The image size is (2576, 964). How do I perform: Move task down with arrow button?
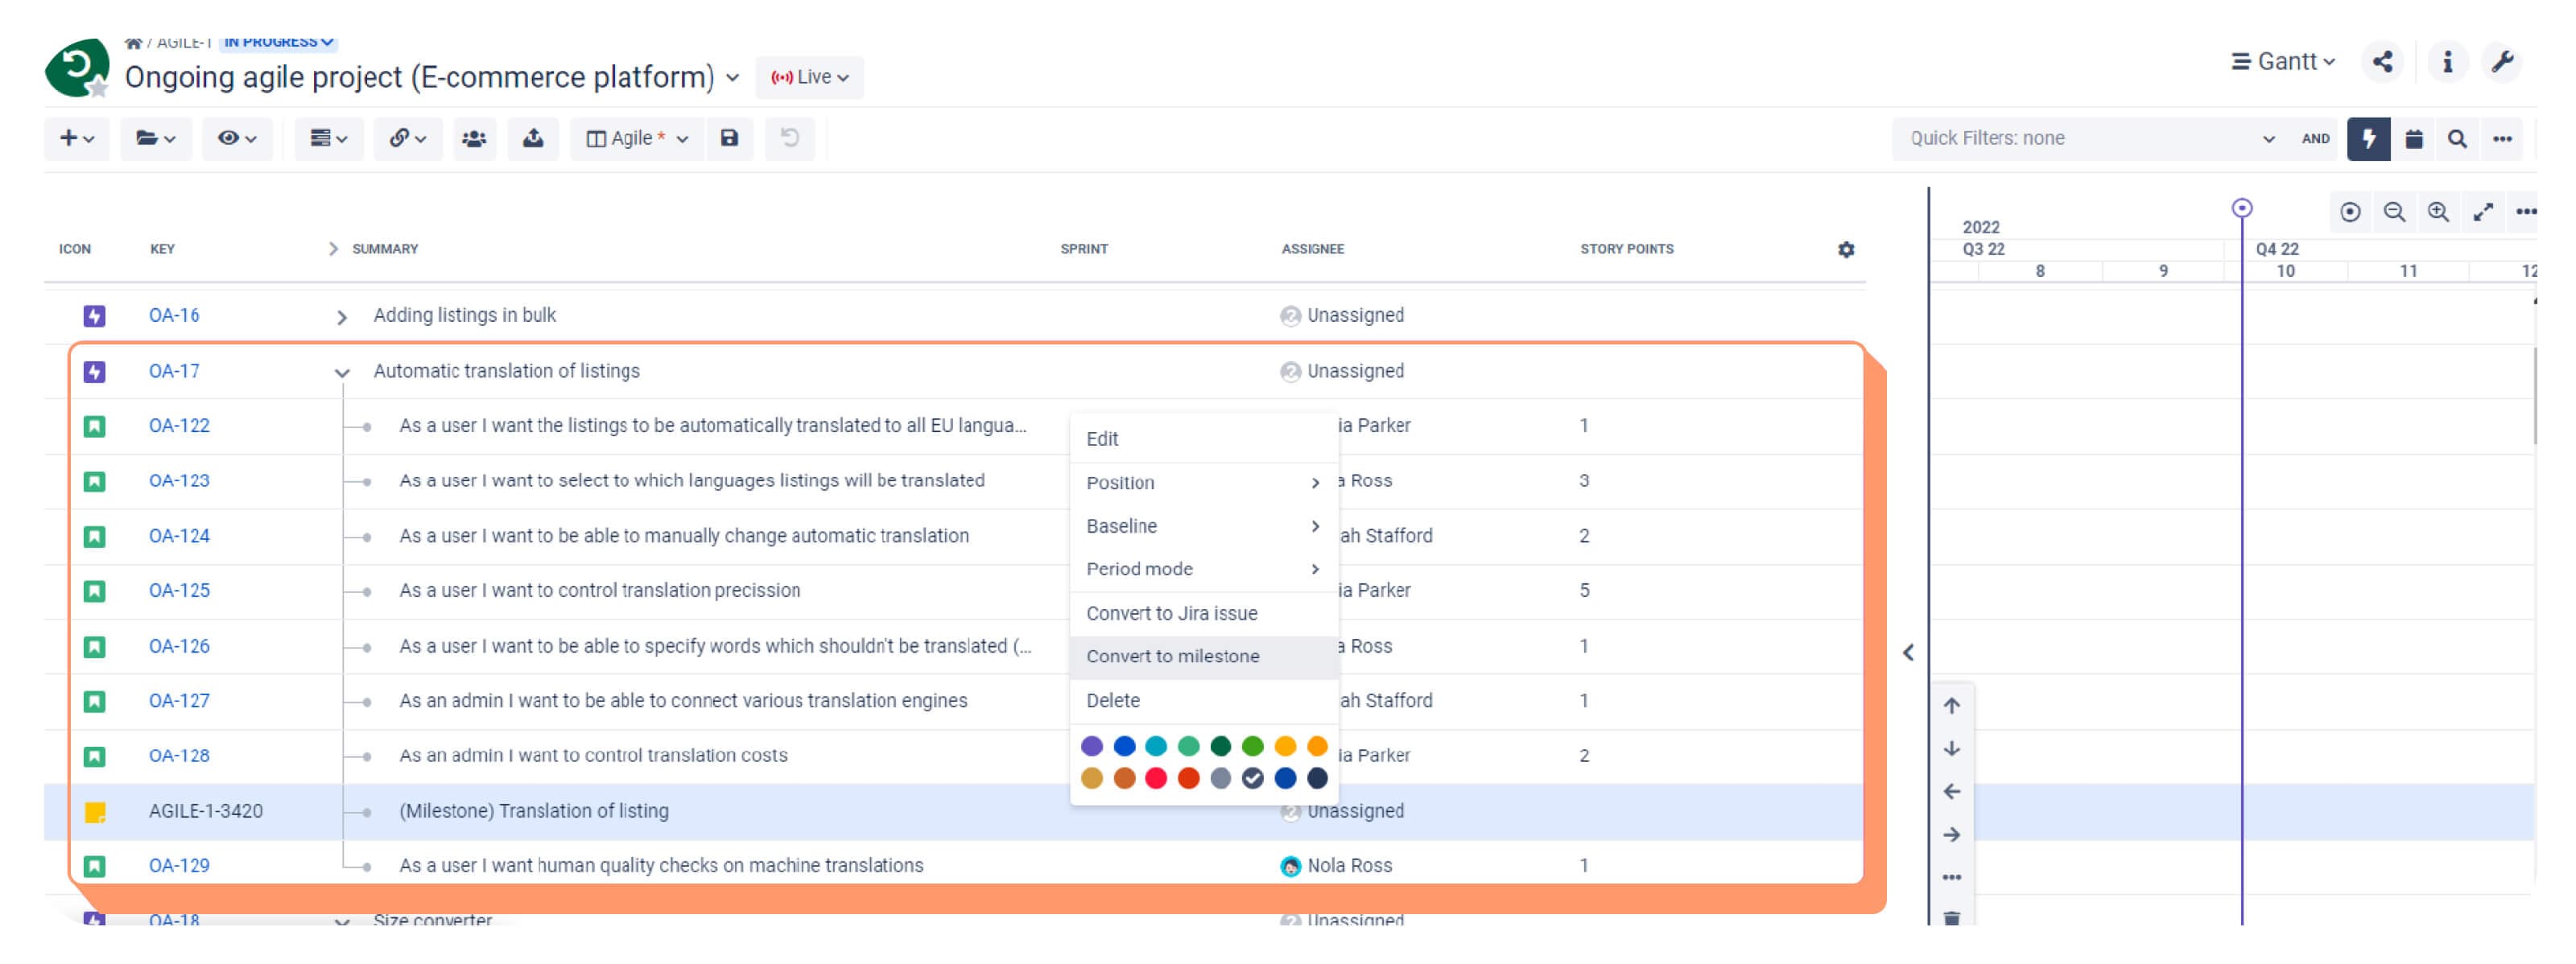tap(1951, 749)
